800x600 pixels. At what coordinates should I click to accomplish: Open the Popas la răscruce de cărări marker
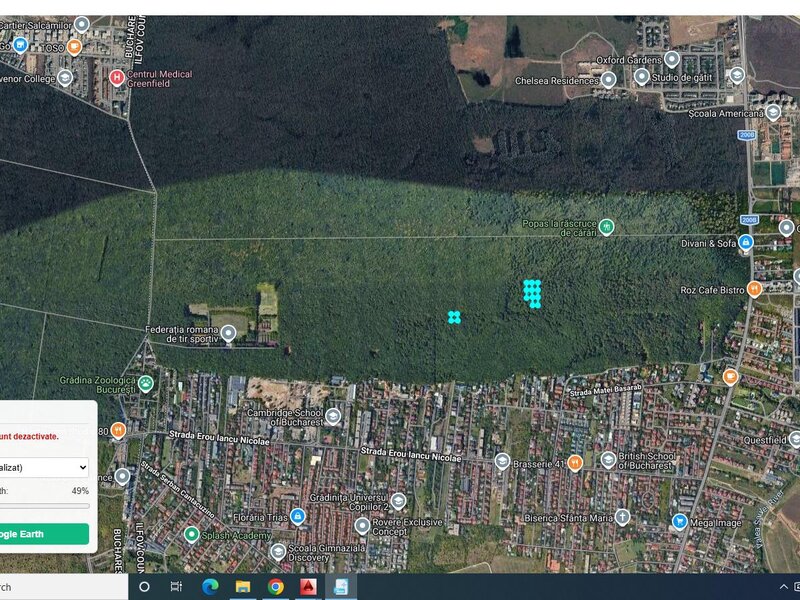point(606,227)
